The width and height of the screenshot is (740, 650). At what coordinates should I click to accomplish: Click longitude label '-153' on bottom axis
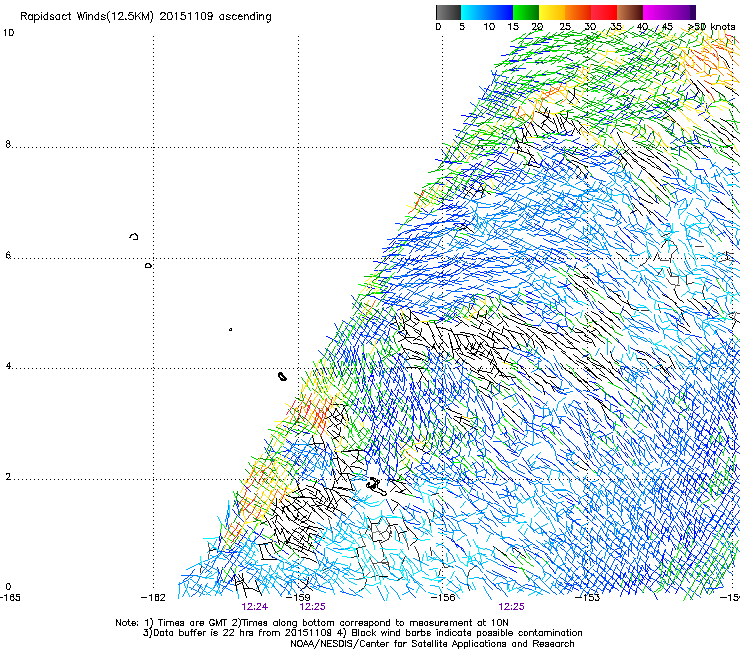[x=587, y=598]
